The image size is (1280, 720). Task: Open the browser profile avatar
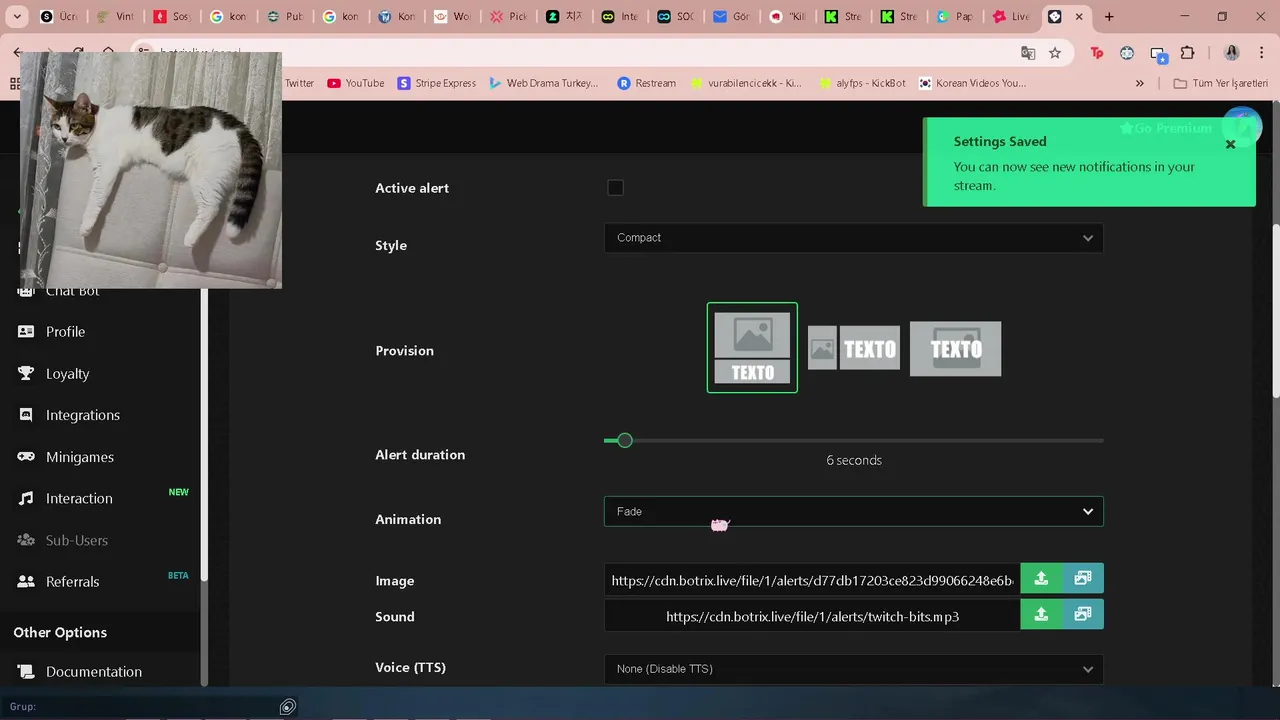point(1232,53)
